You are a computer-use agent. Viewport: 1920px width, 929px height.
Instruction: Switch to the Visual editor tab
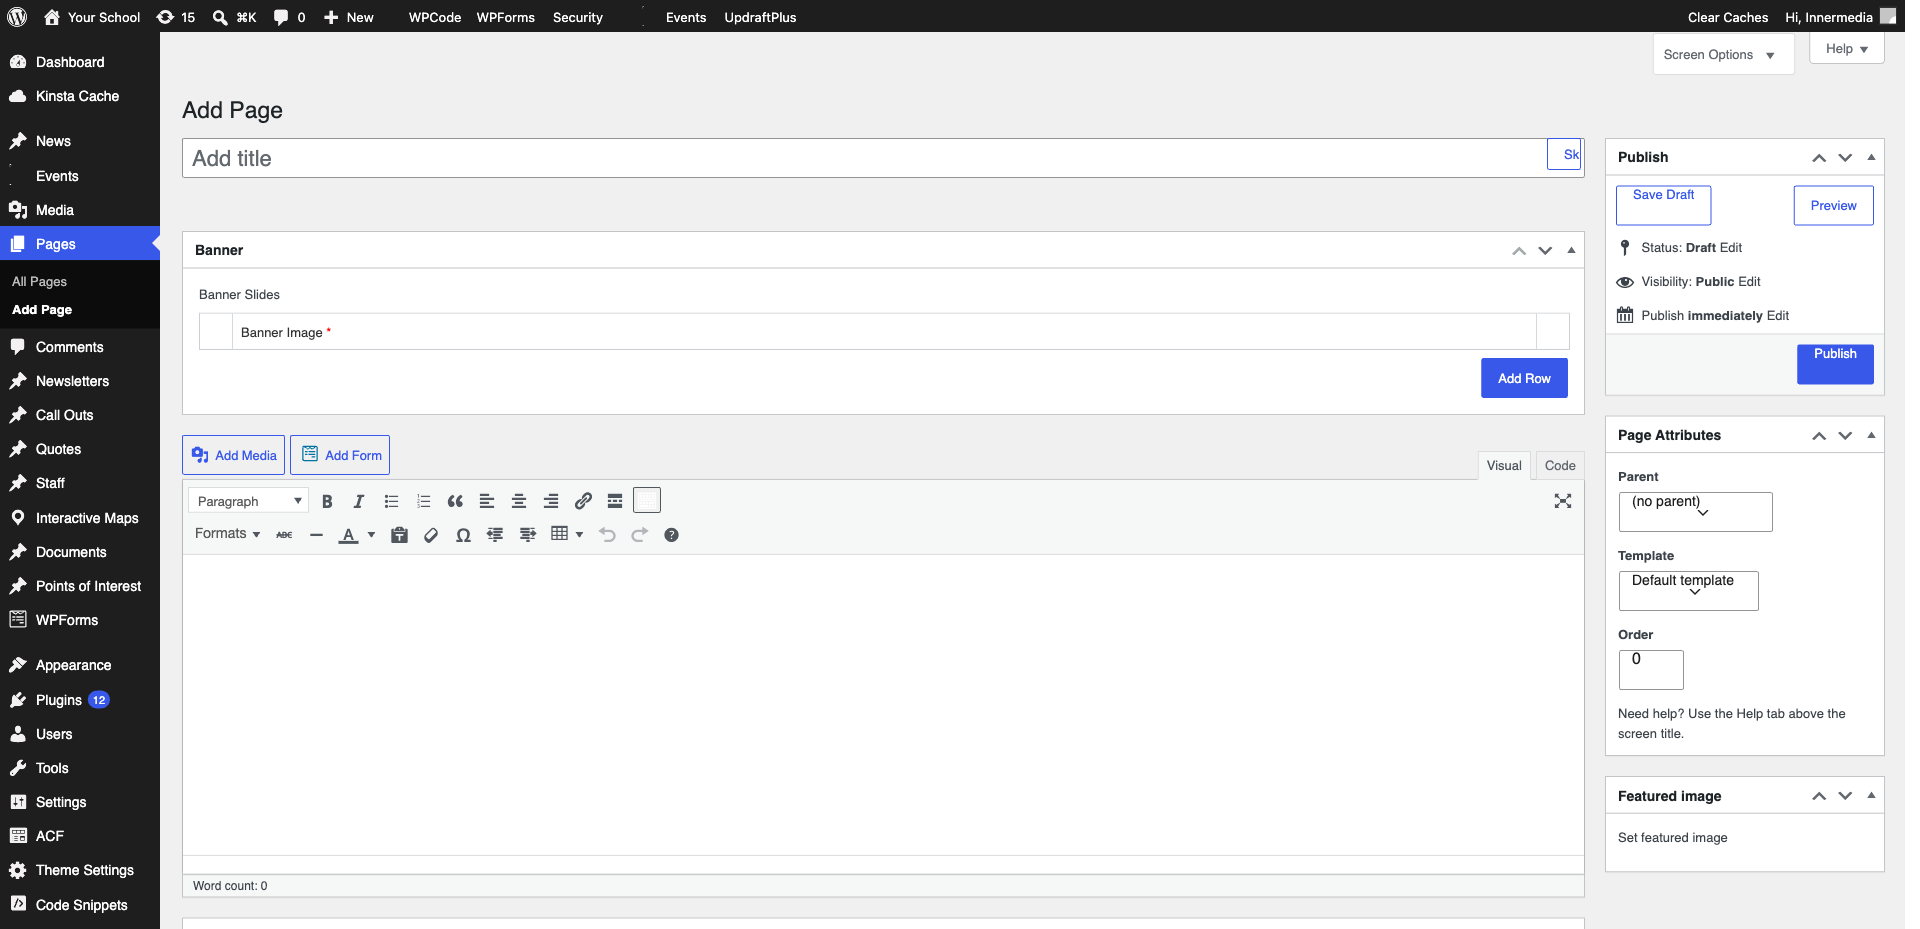(x=1504, y=465)
